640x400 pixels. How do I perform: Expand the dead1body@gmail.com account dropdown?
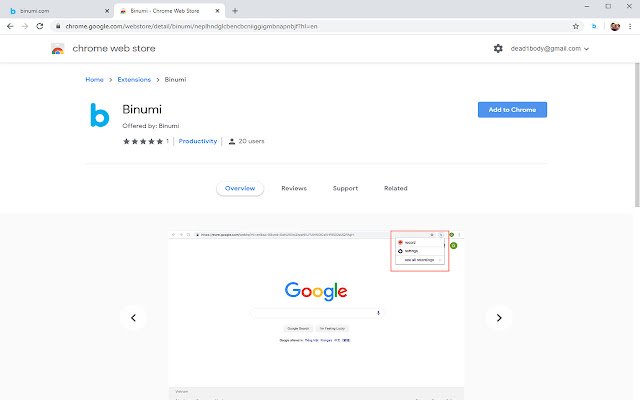tap(549, 49)
